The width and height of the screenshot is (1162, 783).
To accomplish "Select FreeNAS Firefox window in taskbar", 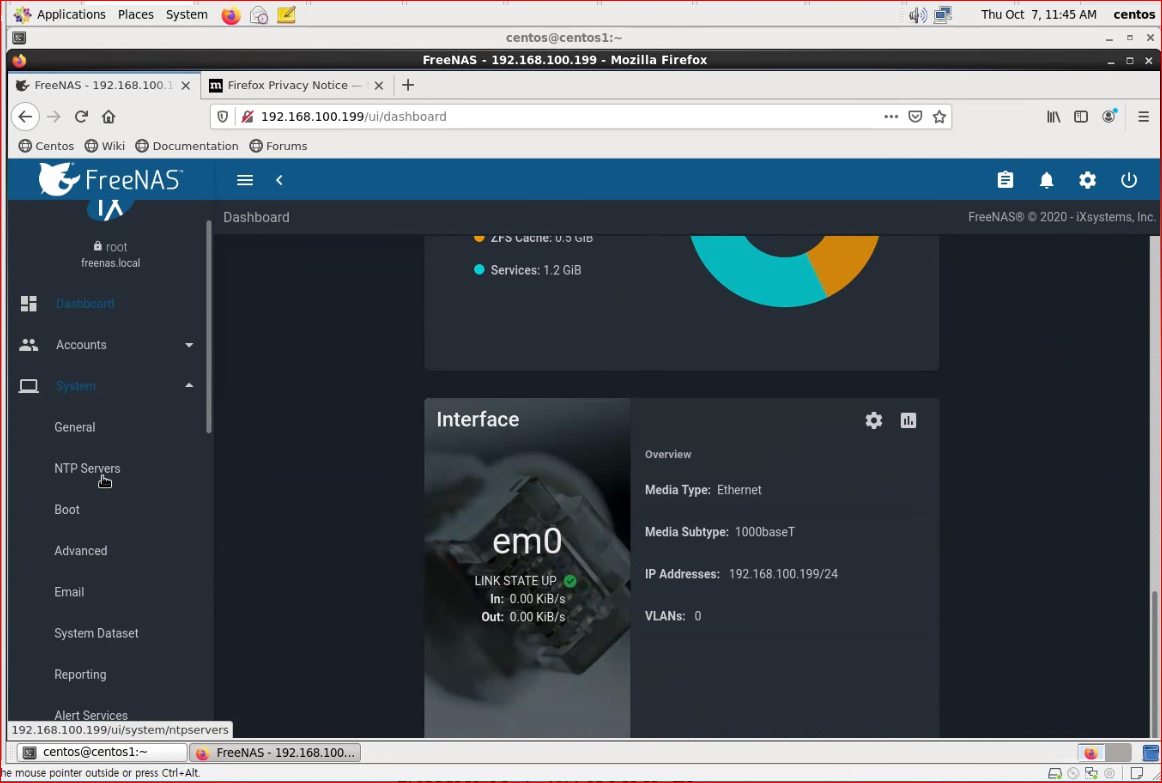I will click(276, 753).
